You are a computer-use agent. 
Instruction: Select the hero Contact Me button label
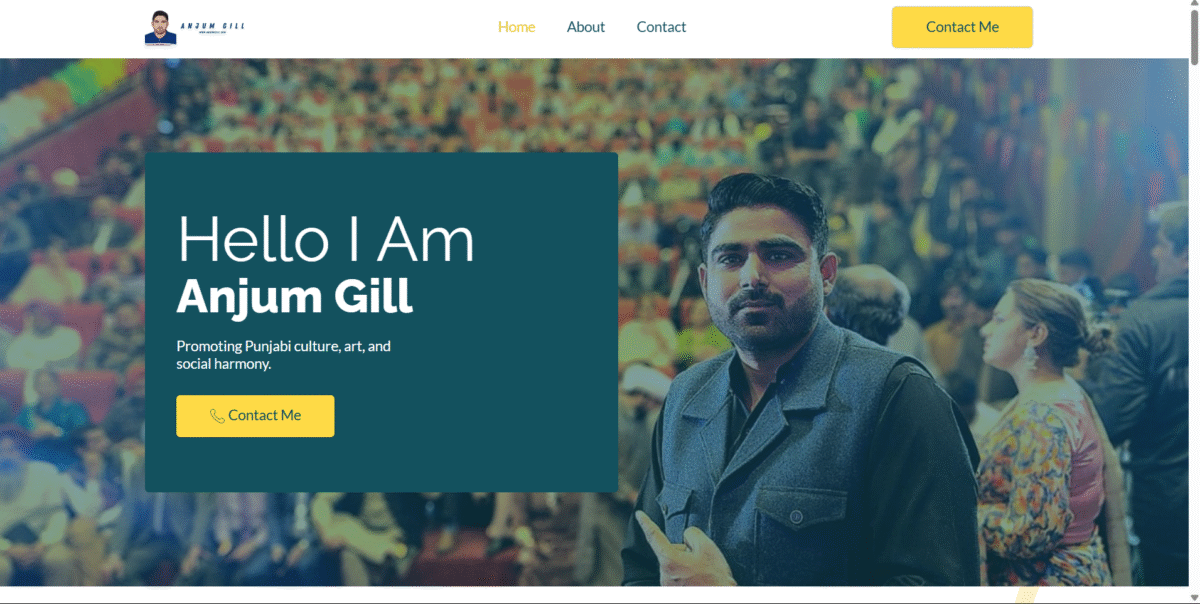[x=264, y=415]
